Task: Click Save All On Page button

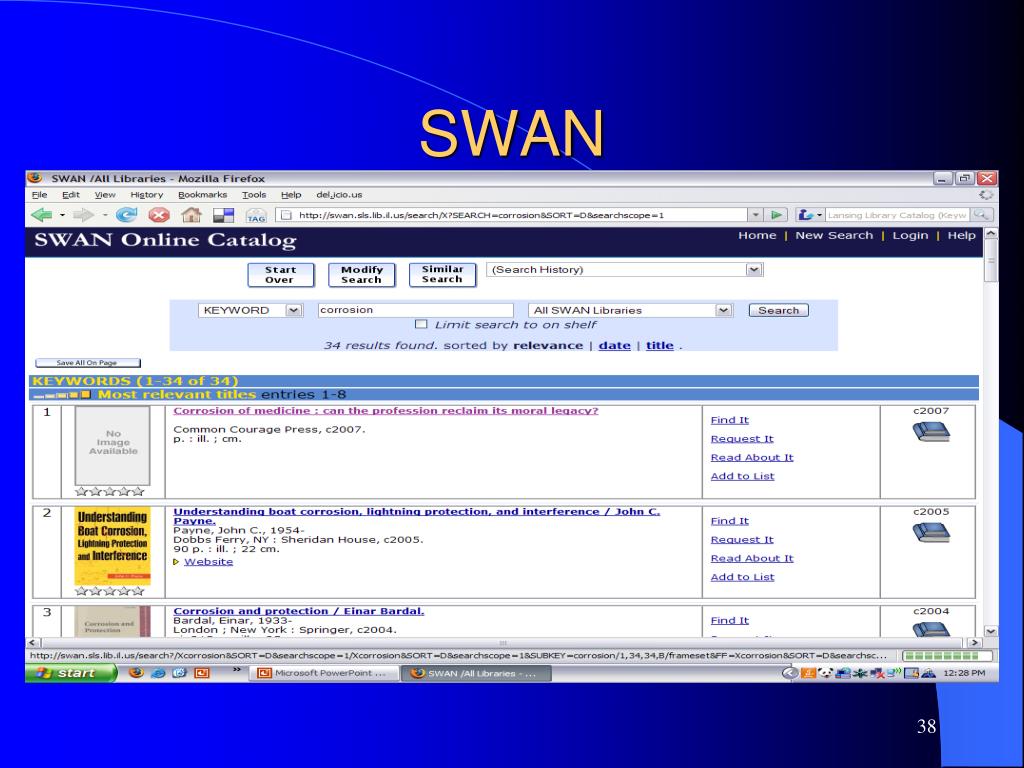Action: coord(88,362)
